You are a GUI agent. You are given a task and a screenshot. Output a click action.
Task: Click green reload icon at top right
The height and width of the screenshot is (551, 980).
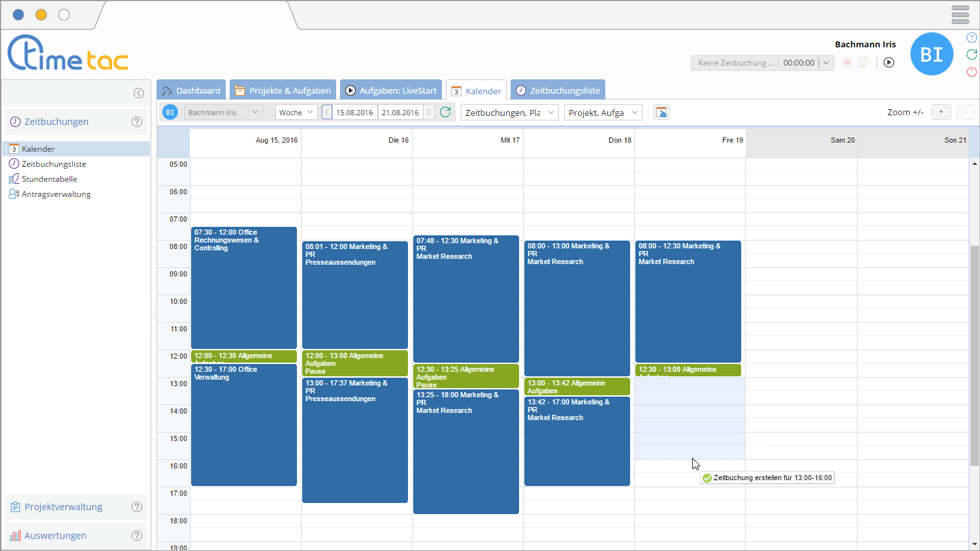[971, 54]
